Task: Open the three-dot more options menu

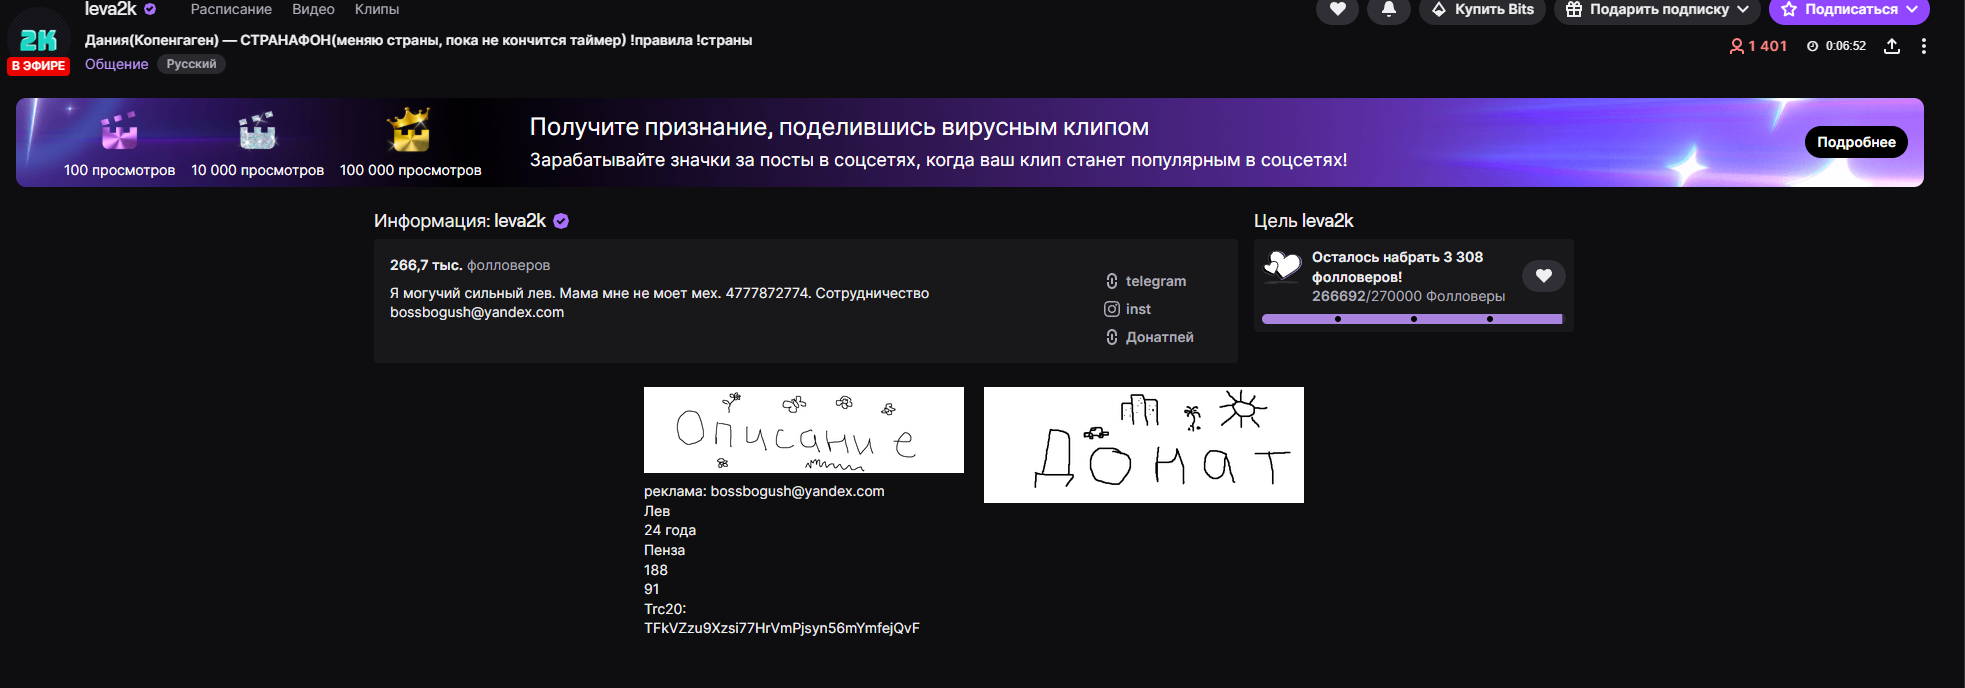Action: click(1924, 46)
